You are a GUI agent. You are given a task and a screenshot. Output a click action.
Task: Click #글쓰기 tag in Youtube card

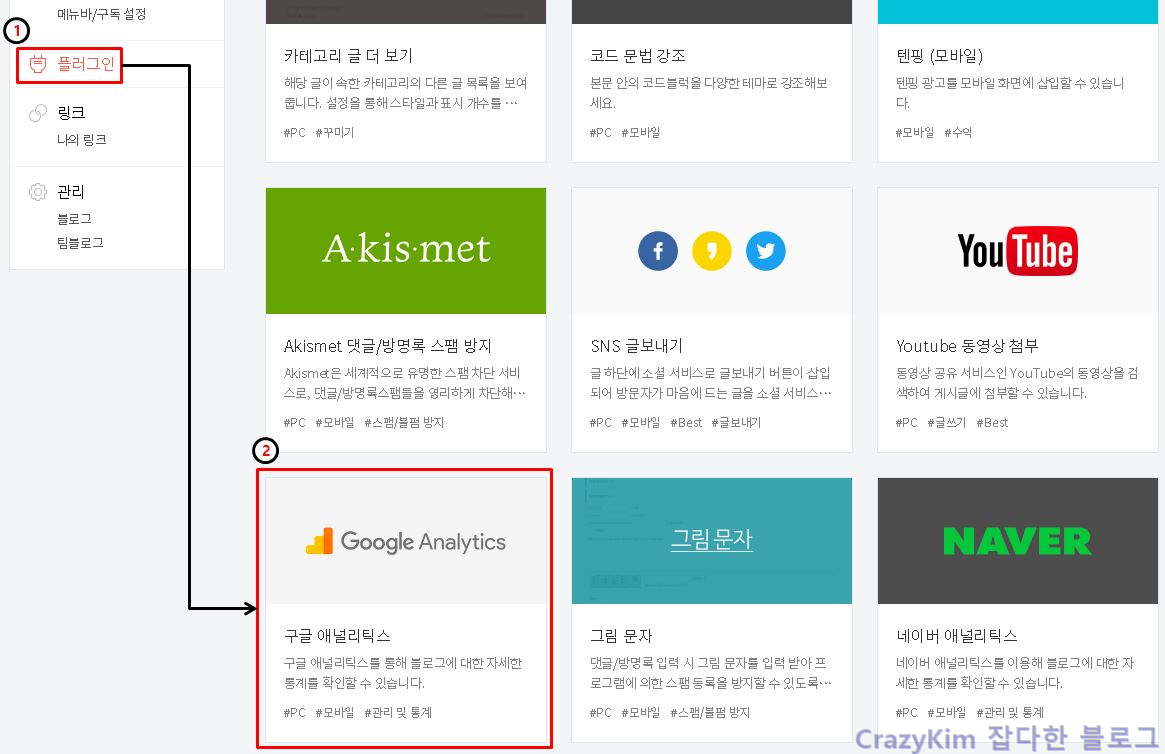pyautogui.click(x=947, y=423)
